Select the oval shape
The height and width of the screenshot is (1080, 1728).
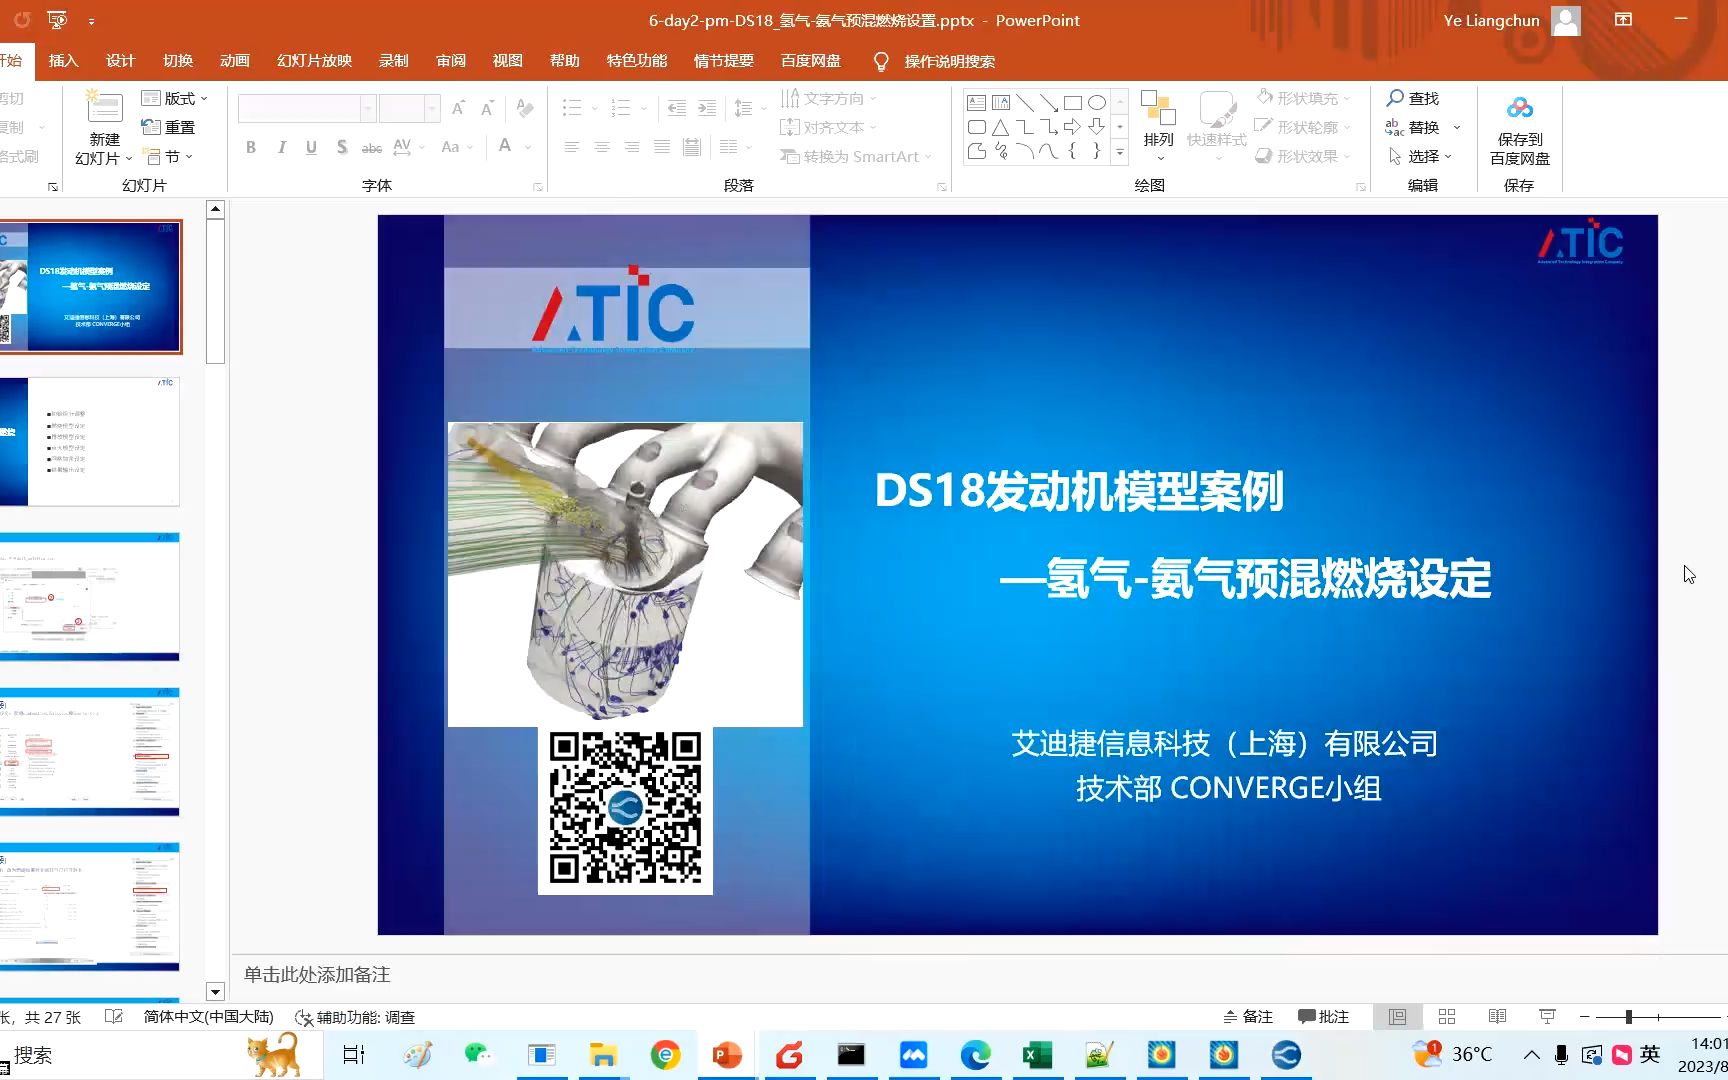[x=1097, y=103]
